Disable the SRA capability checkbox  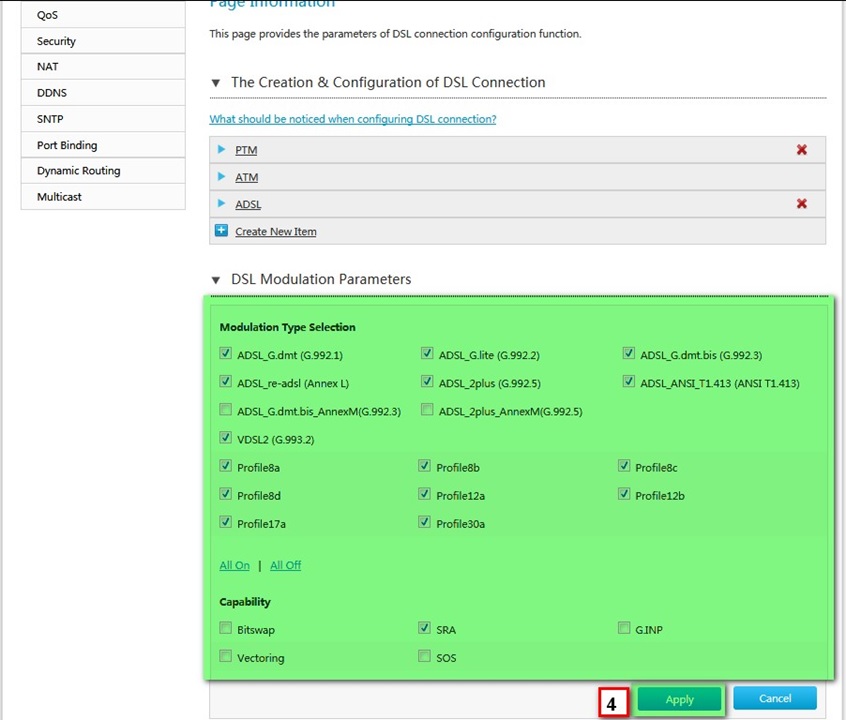[425, 628]
